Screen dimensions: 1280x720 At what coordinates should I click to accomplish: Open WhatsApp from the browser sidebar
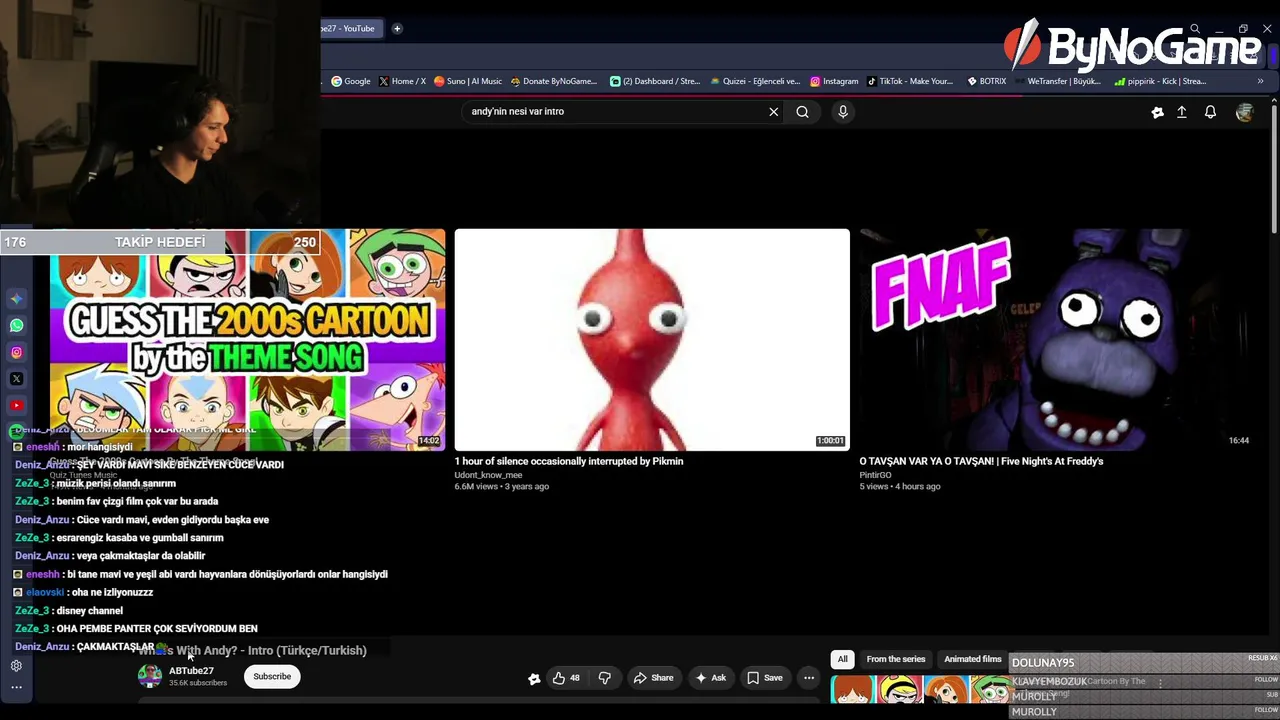[x=17, y=325]
